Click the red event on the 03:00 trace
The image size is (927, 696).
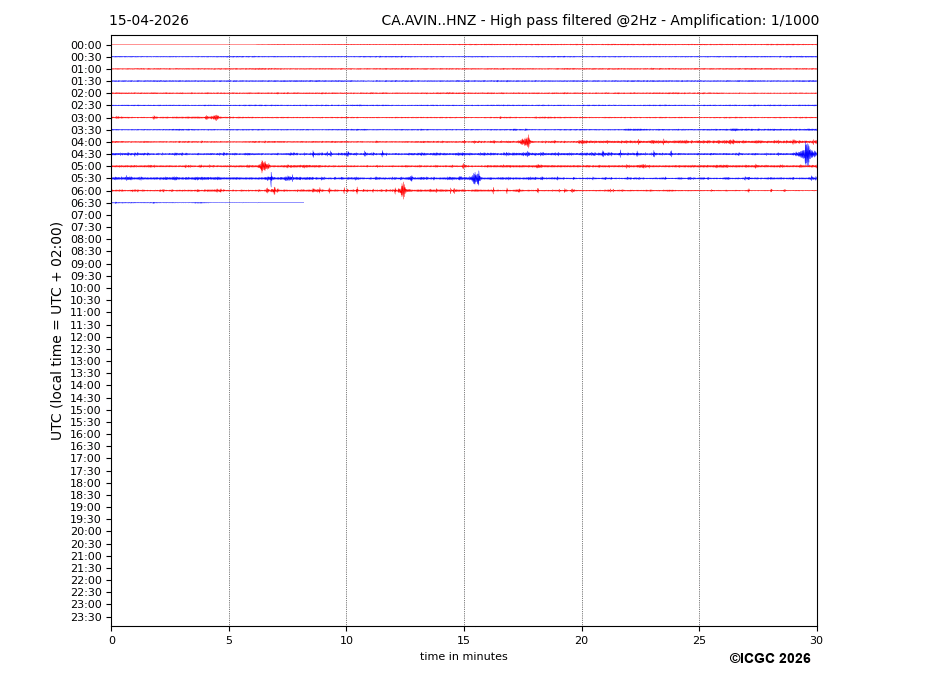click(x=214, y=117)
